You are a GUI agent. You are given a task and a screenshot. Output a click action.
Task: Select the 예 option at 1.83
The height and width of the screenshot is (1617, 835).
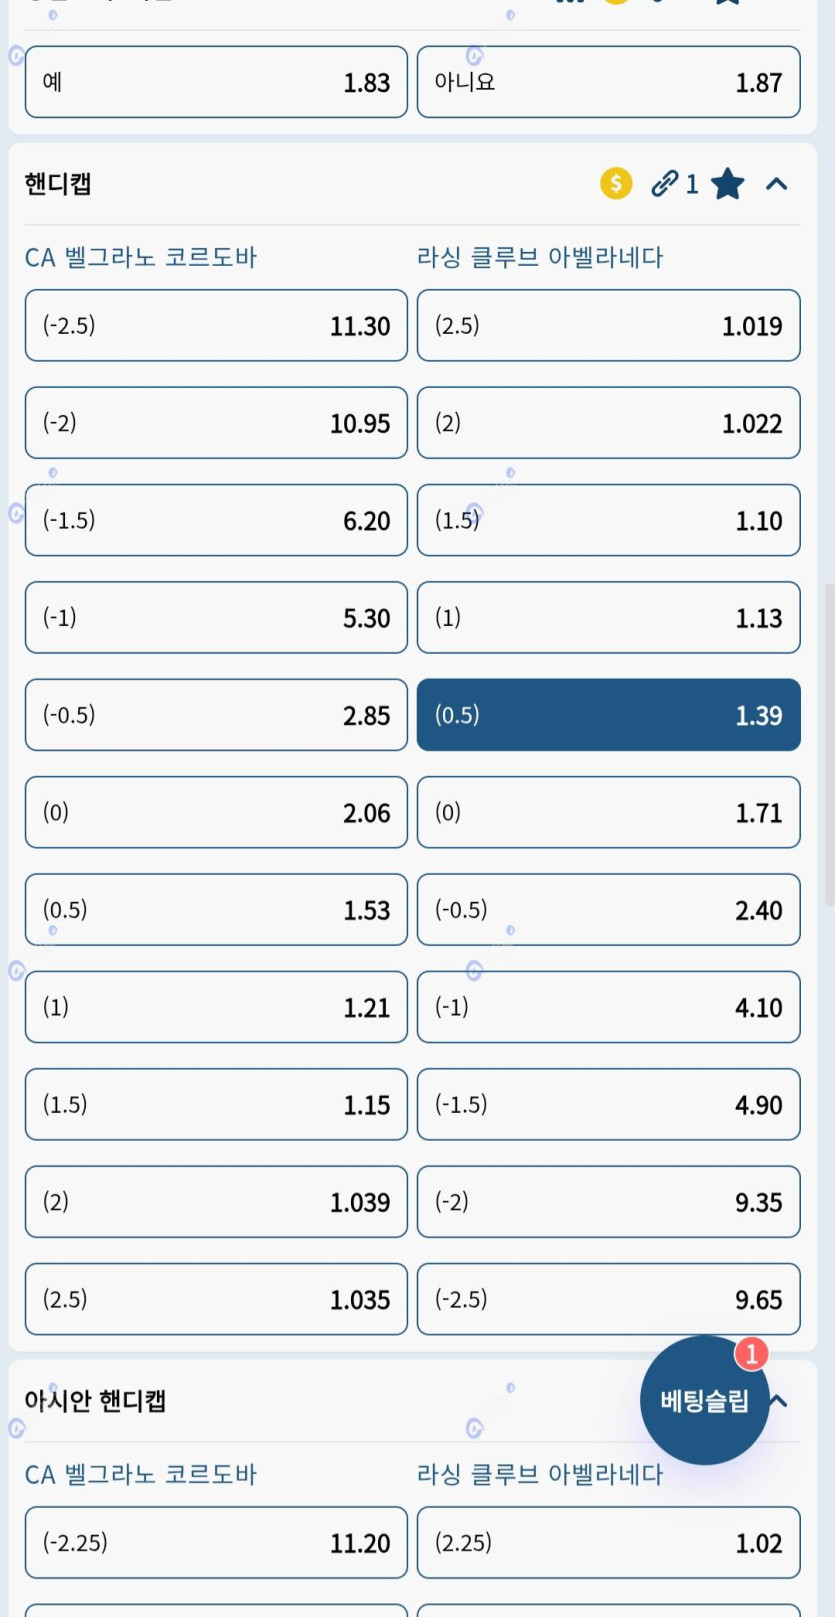[x=216, y=82]
